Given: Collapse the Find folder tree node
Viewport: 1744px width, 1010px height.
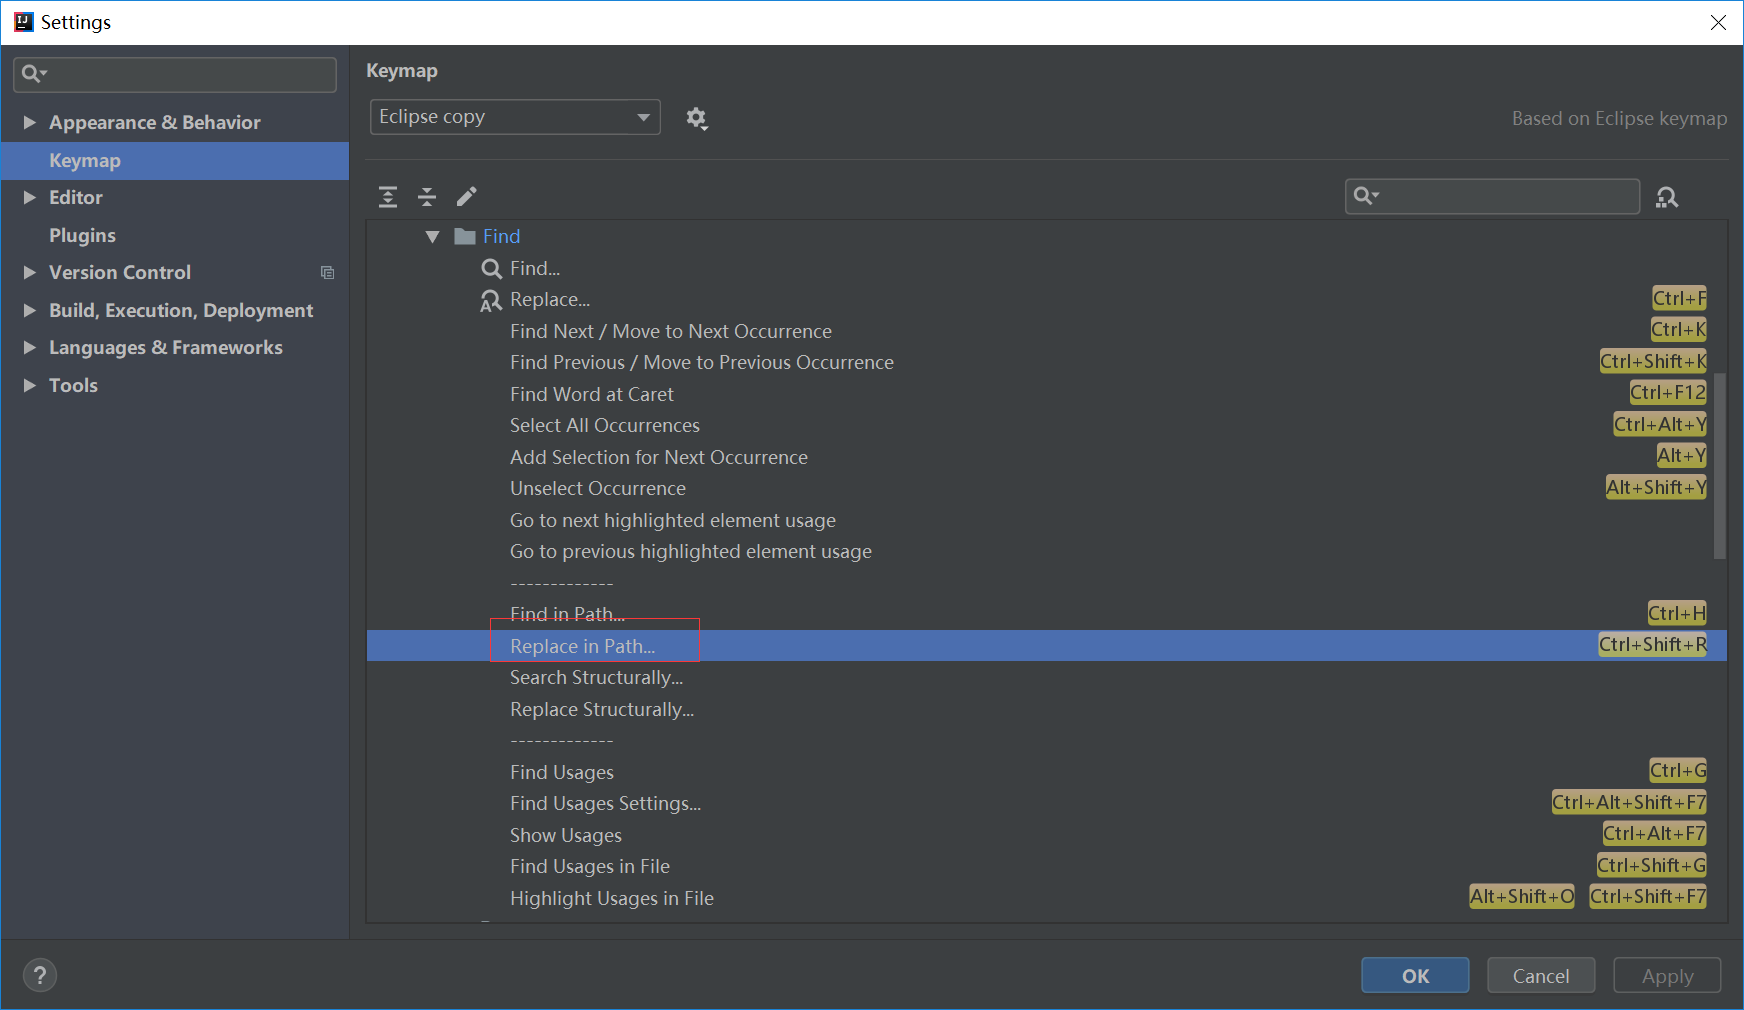Looking at the screenshot, I should [x=433, y=237].
